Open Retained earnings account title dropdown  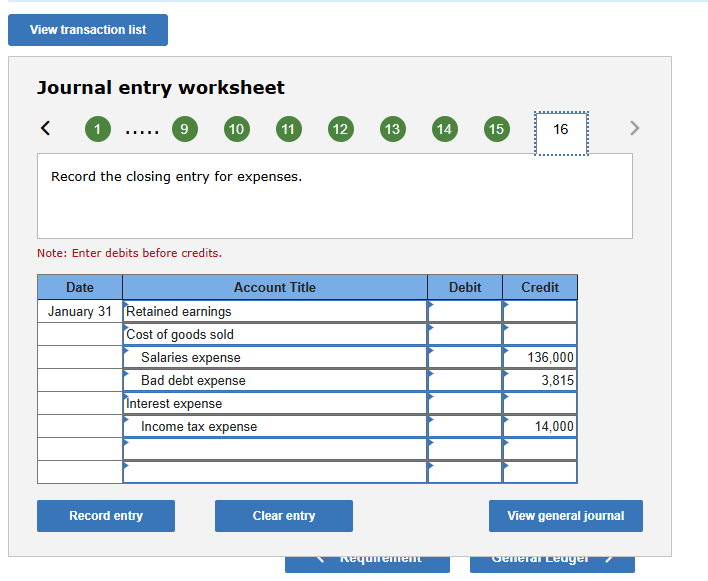[x=275, y=311]
